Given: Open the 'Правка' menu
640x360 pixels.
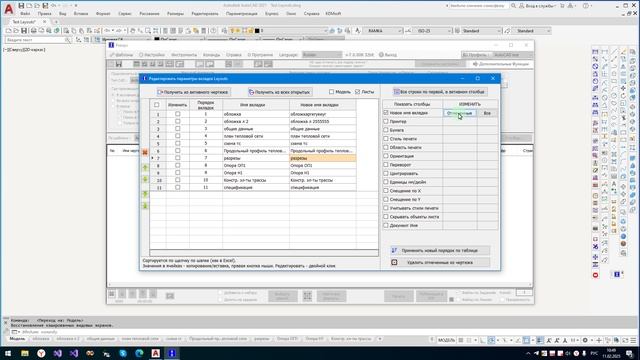Looking at the screenshot, I should pyautogui.click(x=44, y=13).
